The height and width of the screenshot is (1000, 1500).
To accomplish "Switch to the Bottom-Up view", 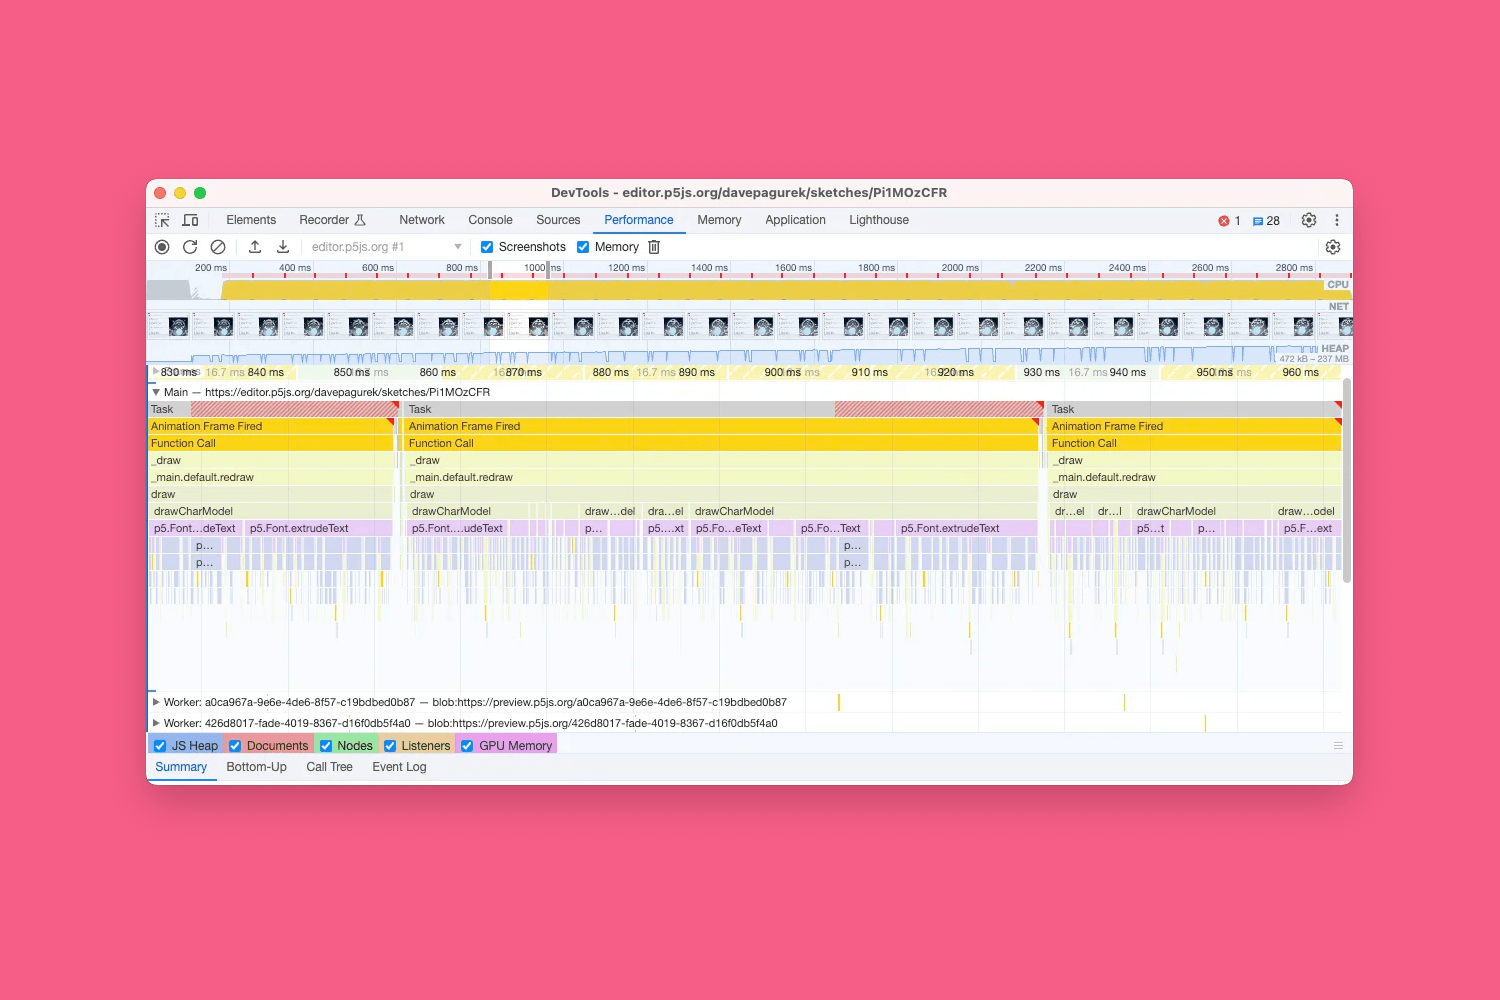I will pyautogui.click(x=256, y=766).
